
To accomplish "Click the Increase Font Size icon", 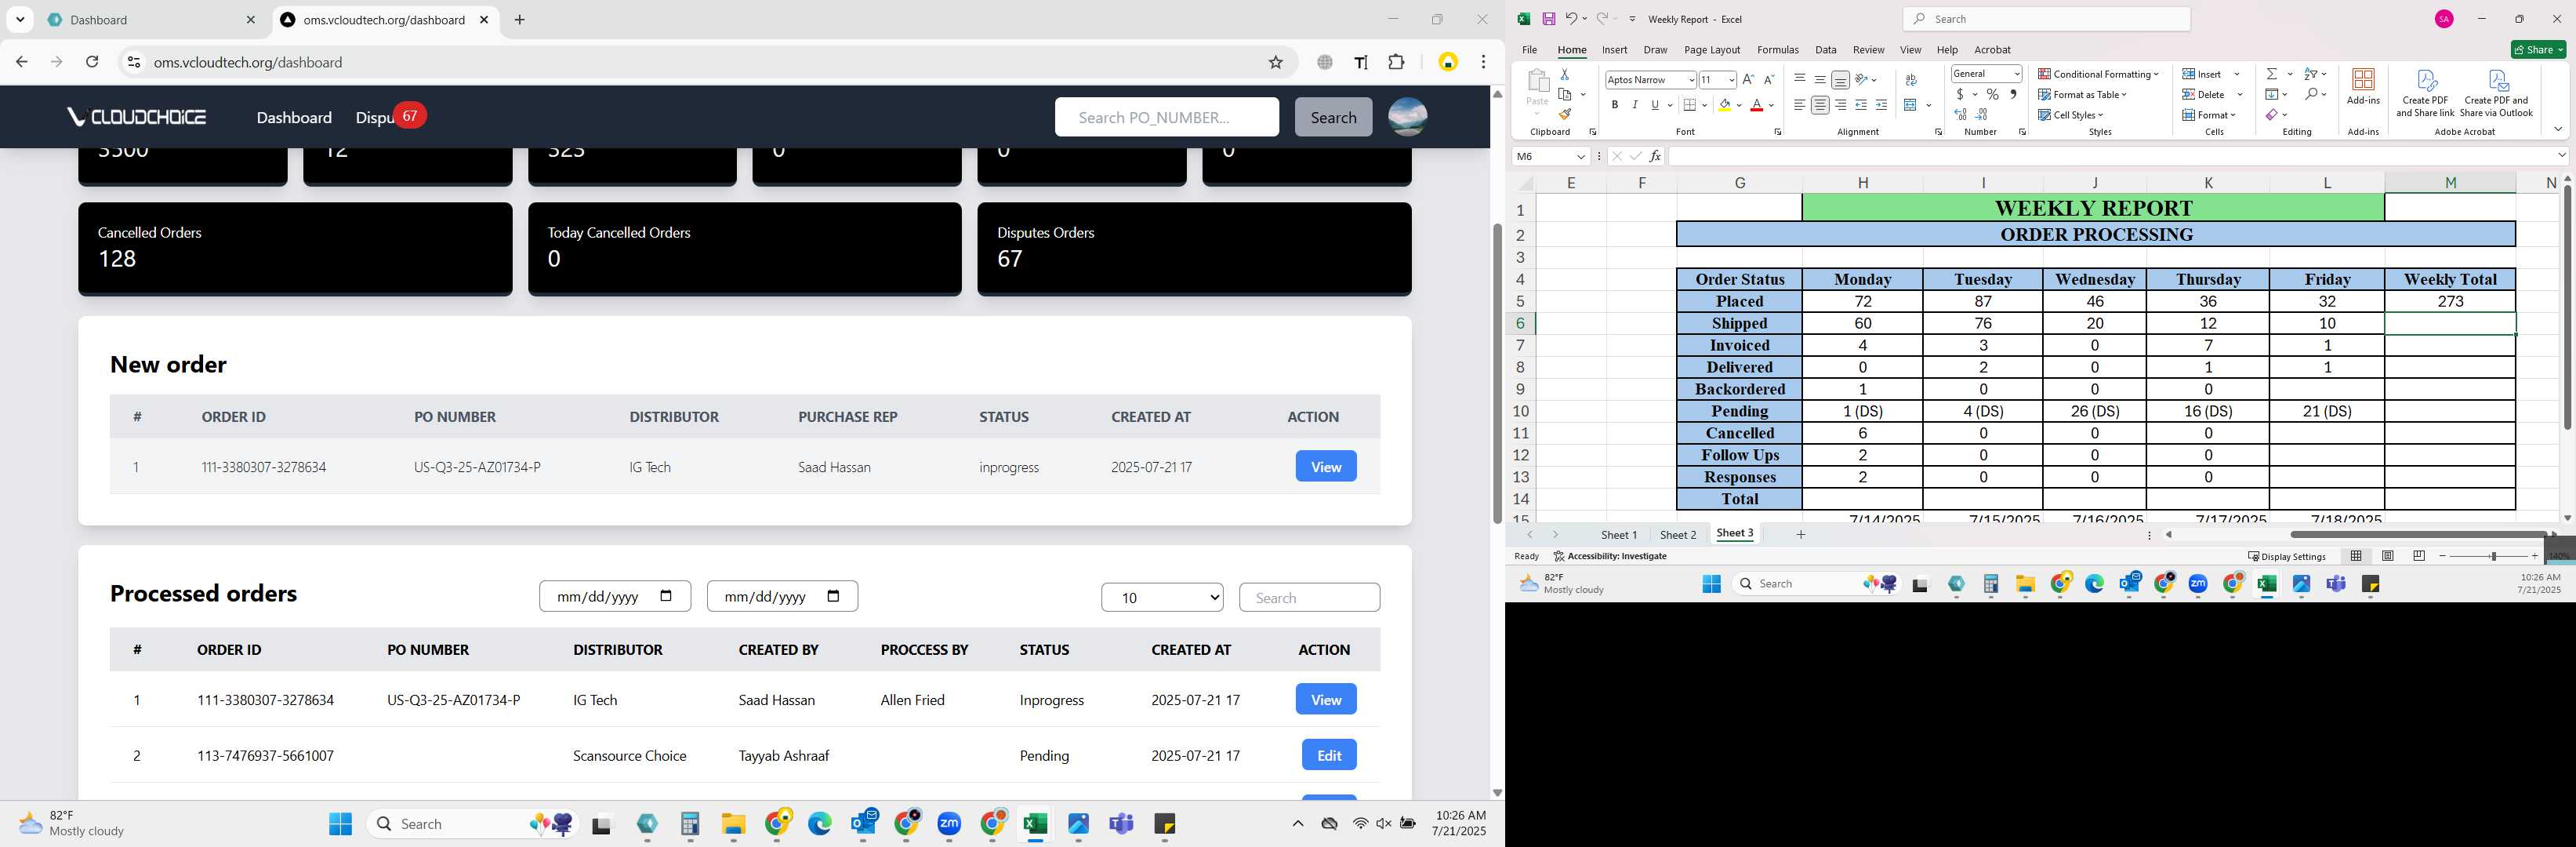I will pos(1747,79).
